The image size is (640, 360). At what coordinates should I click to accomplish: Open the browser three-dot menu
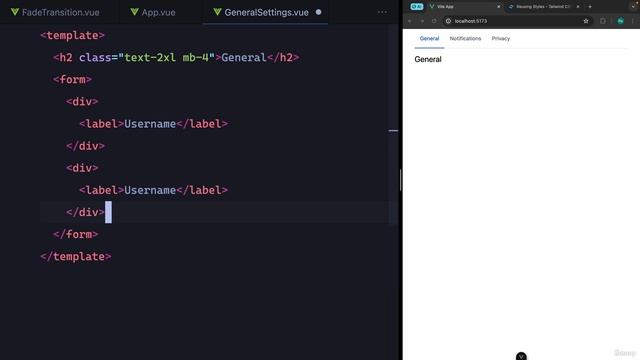[633, 21]
